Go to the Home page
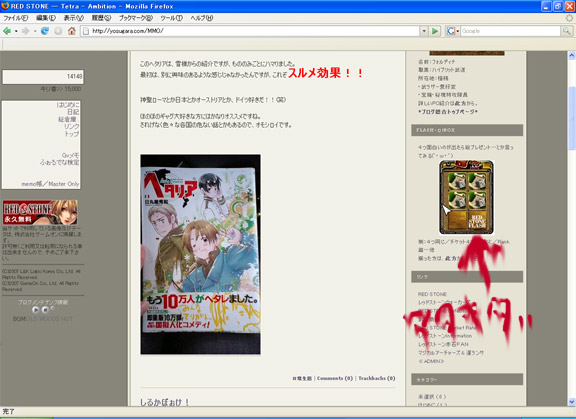 point(72,31)
